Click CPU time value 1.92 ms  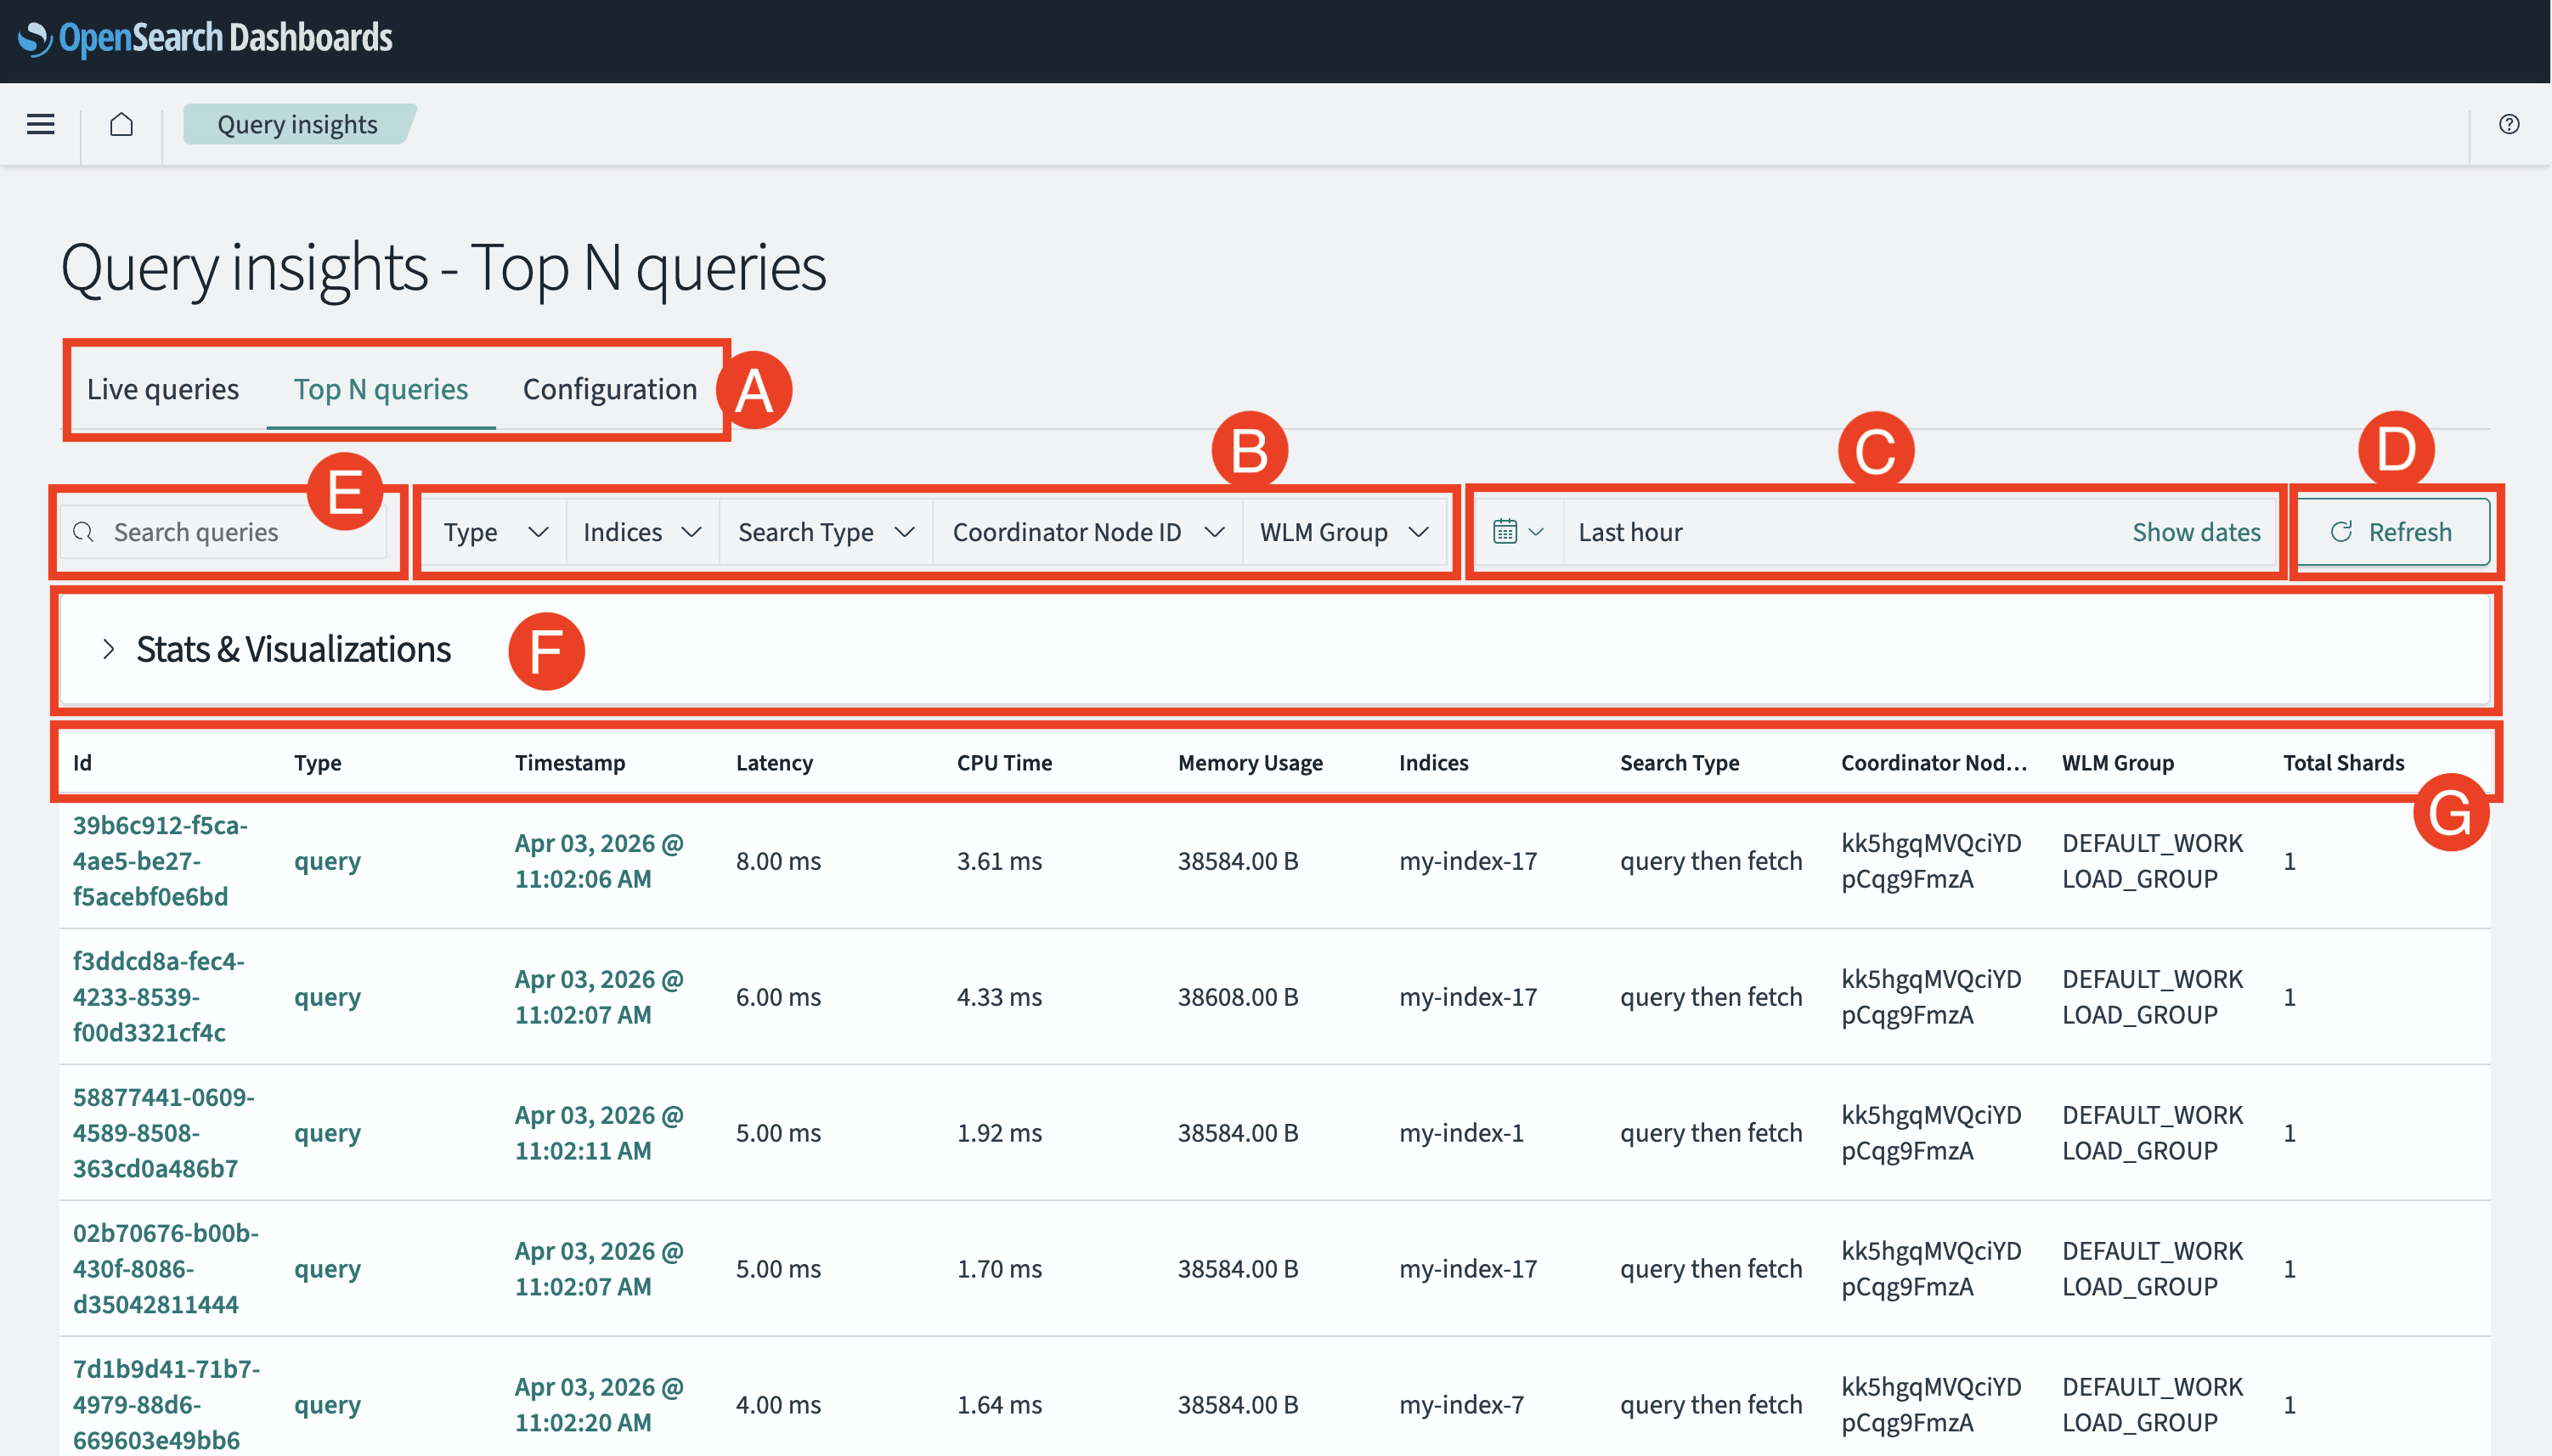pyautogui.click(x=999, y=1133)
